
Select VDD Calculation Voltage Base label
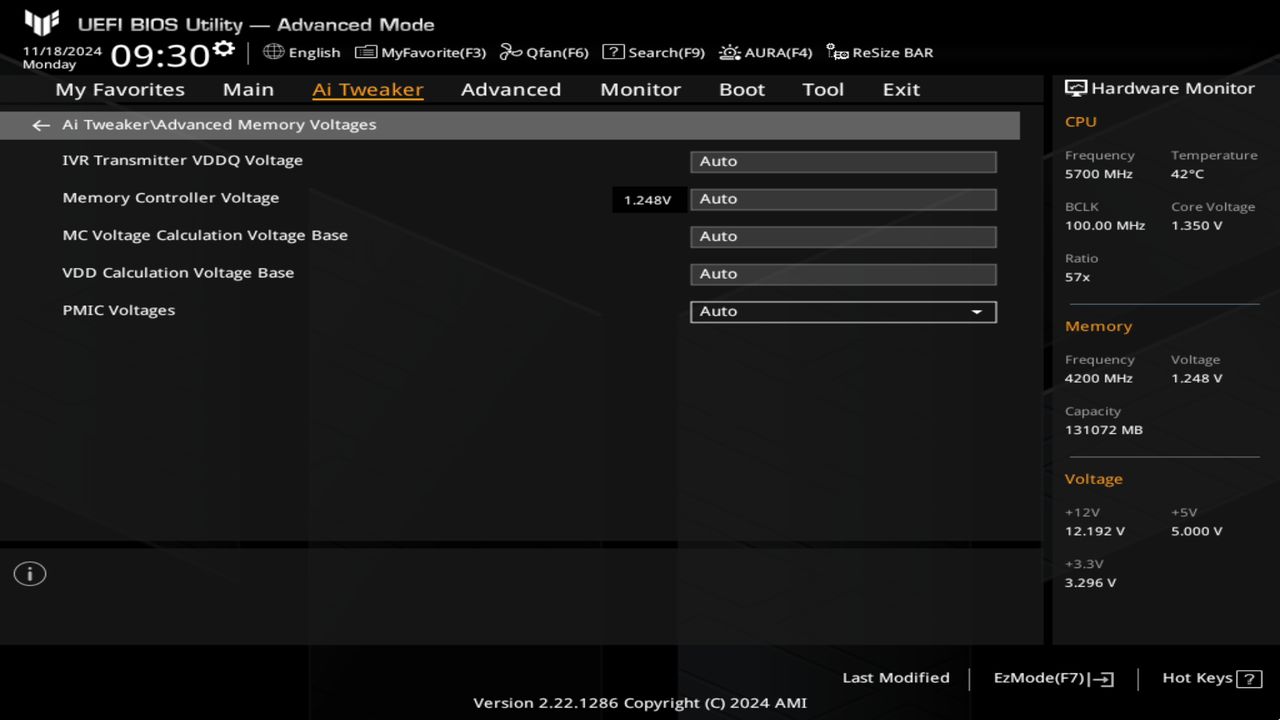point(178,273)
